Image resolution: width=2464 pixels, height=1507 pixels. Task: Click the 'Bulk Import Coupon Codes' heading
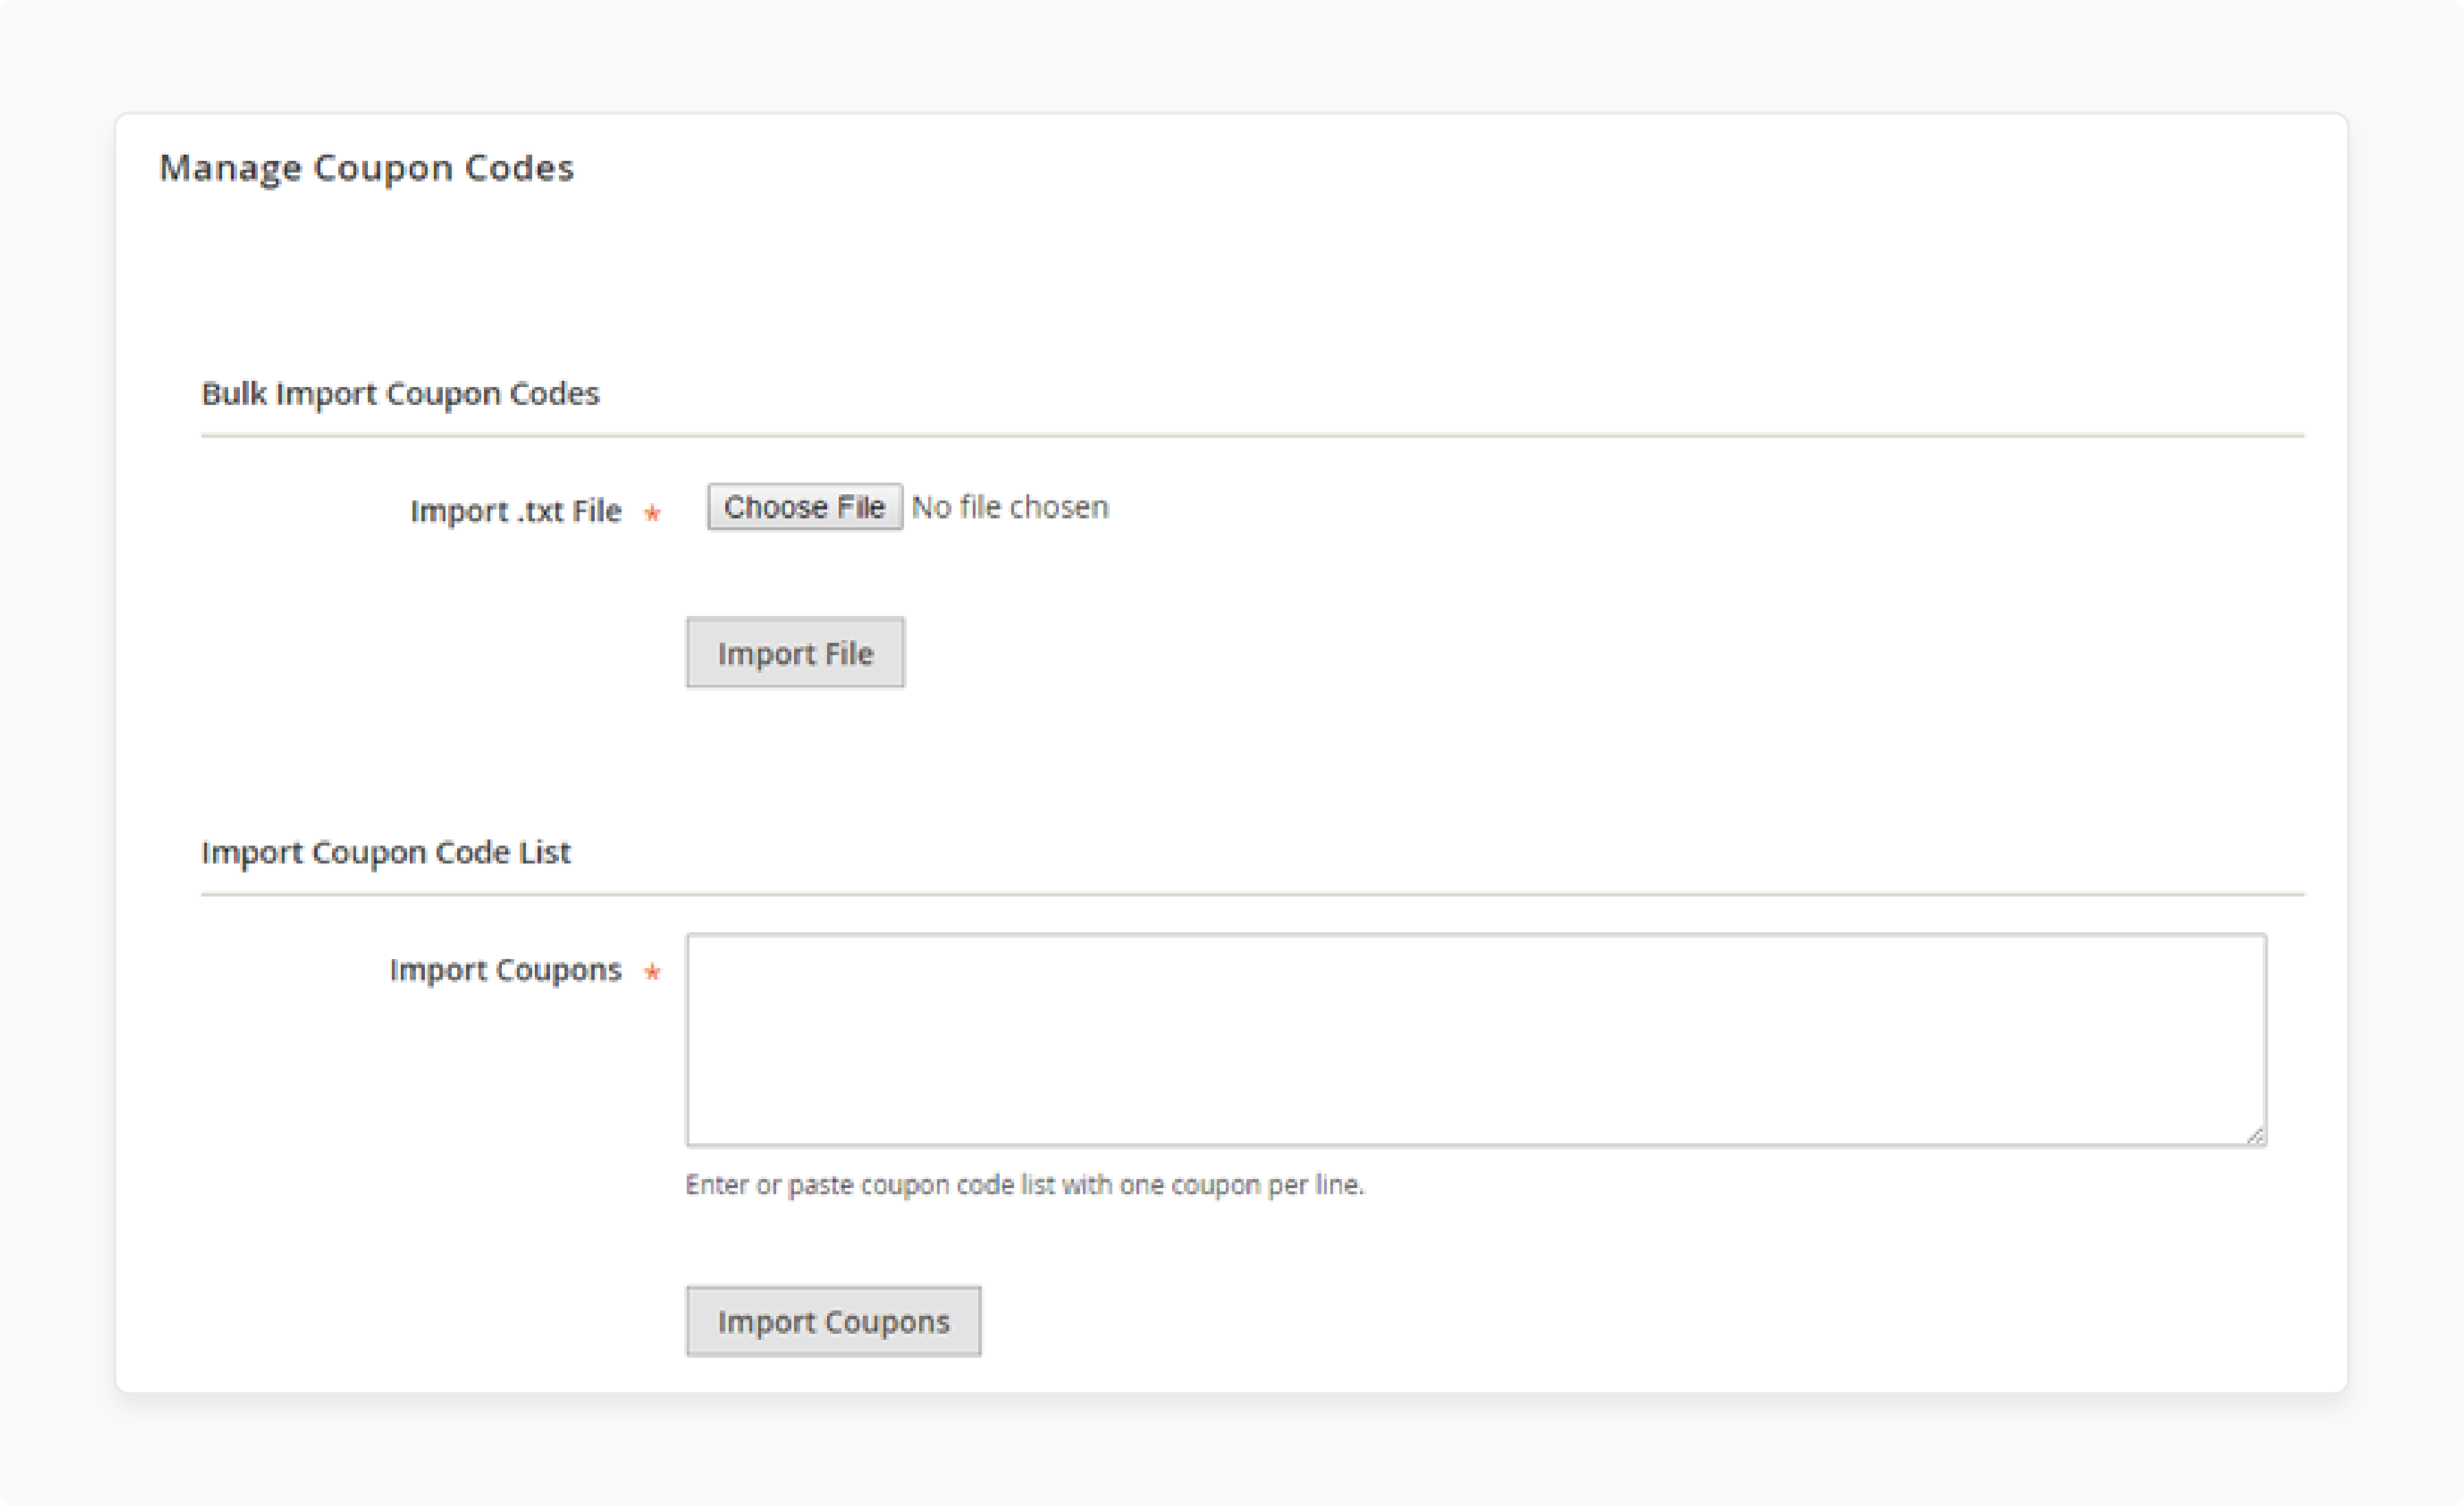point(400,394)
